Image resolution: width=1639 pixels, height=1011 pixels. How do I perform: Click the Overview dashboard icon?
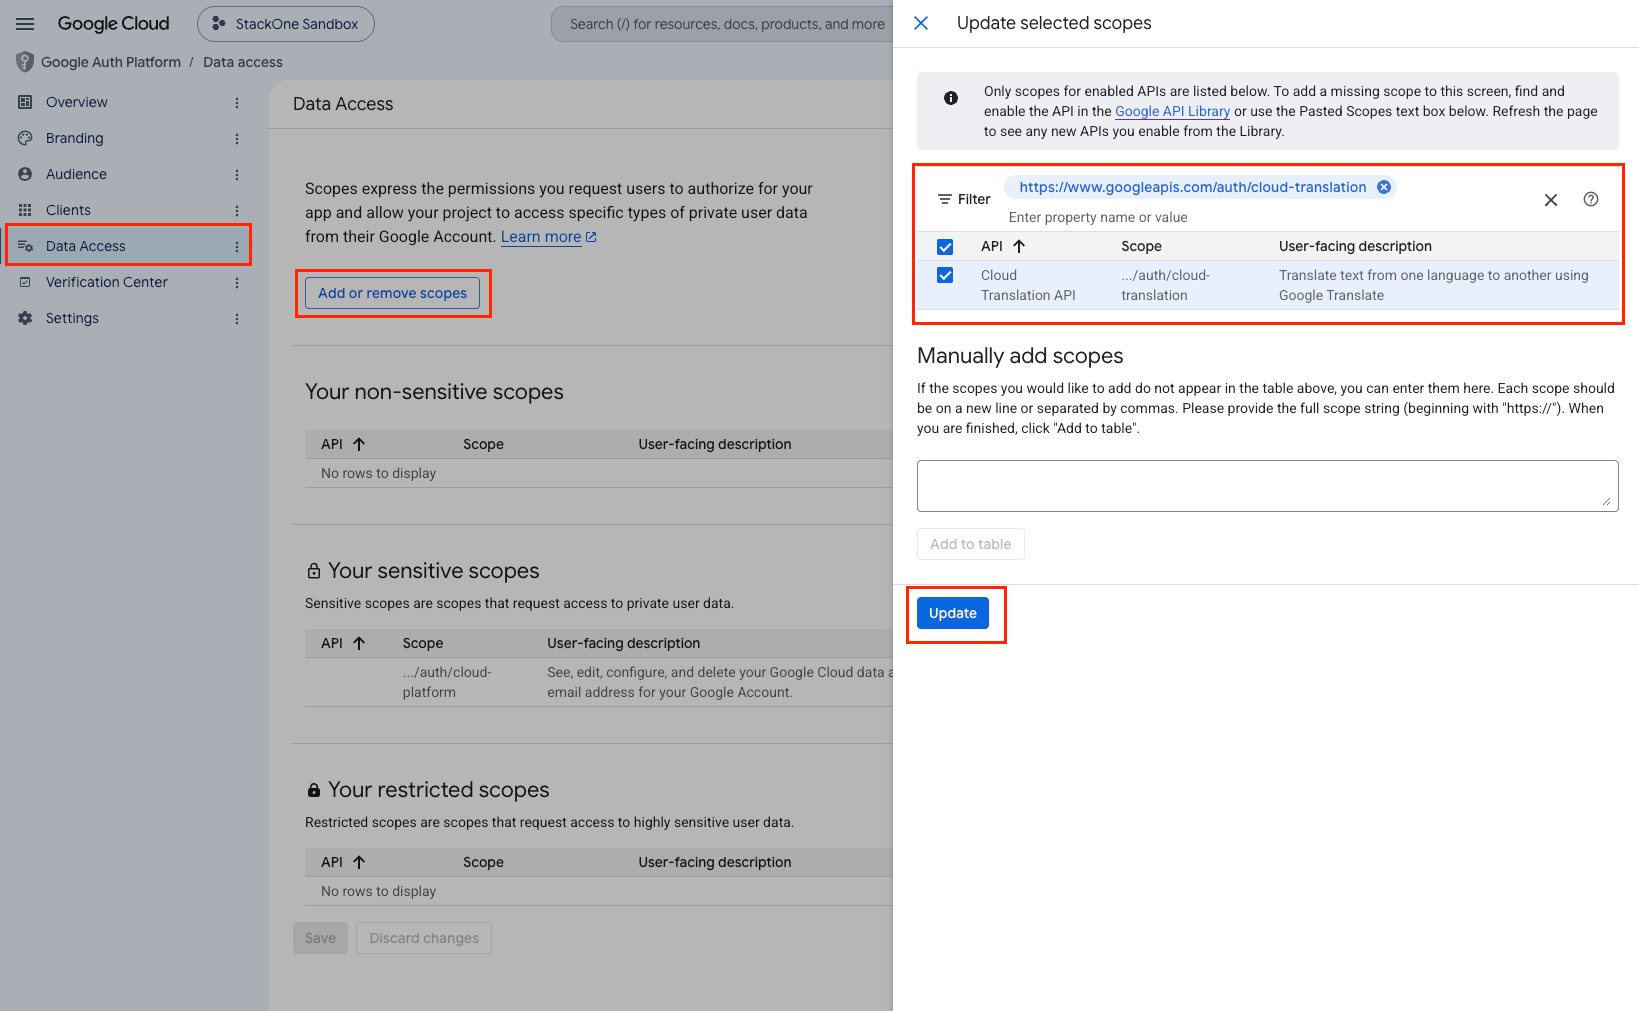25,102
